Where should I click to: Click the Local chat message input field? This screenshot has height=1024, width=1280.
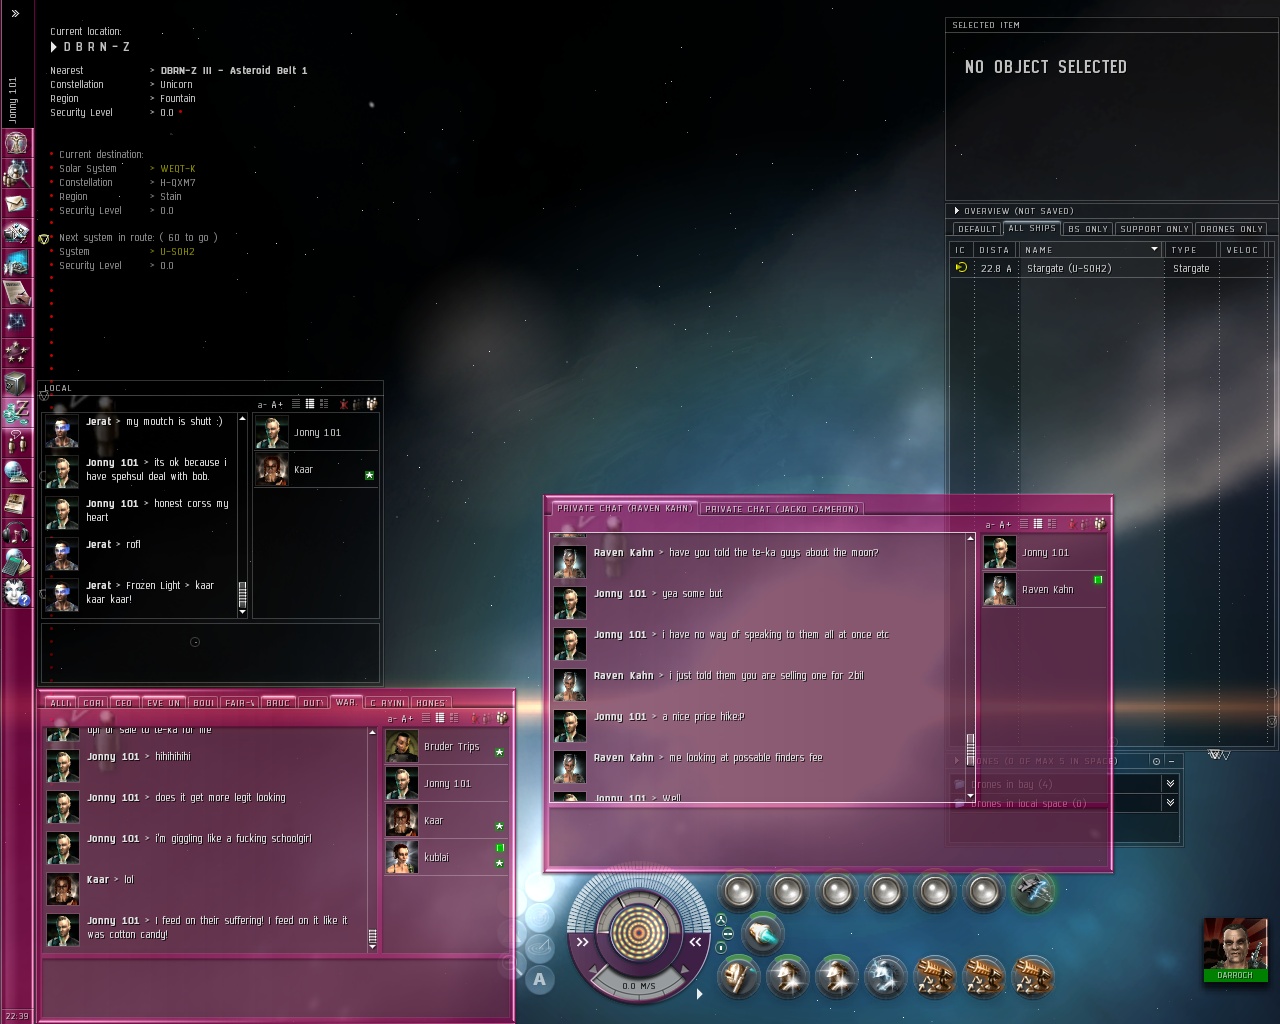pyautogui.click(x=210, y=652)
